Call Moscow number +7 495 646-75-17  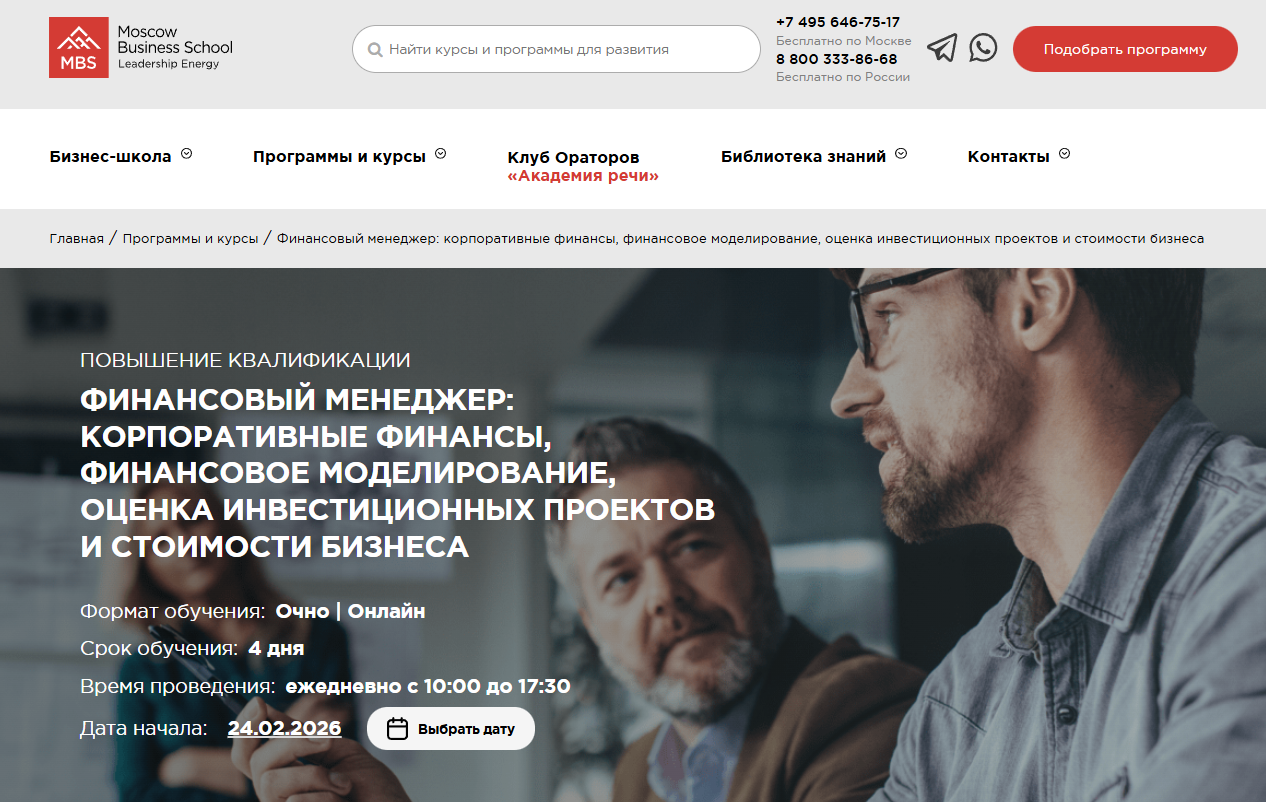(x=838, y=22)
